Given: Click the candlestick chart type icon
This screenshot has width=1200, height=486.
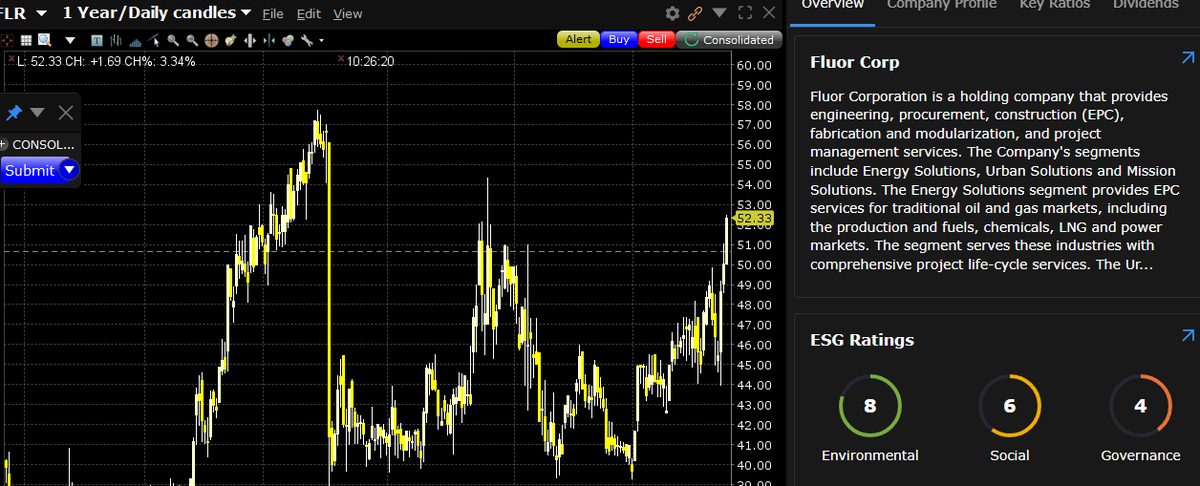Looking at the screenshot, I should pos(116,40).
